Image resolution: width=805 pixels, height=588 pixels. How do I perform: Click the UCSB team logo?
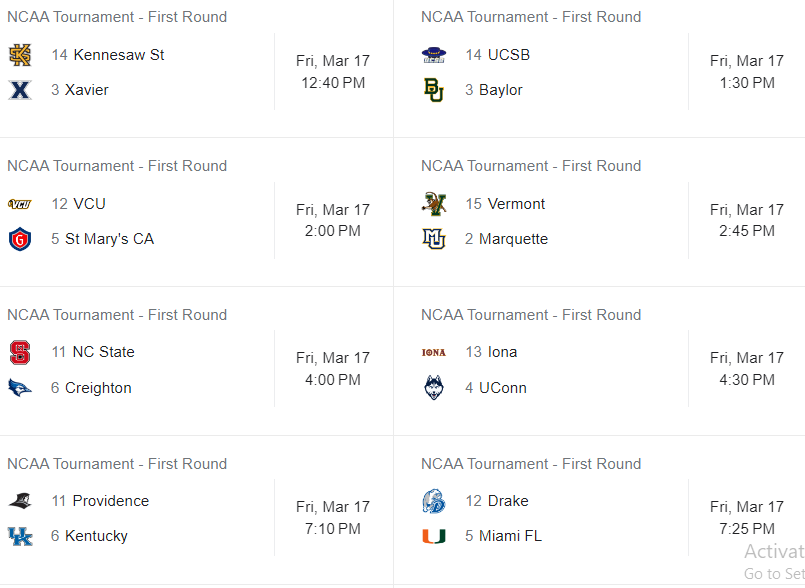coord(434,55)
